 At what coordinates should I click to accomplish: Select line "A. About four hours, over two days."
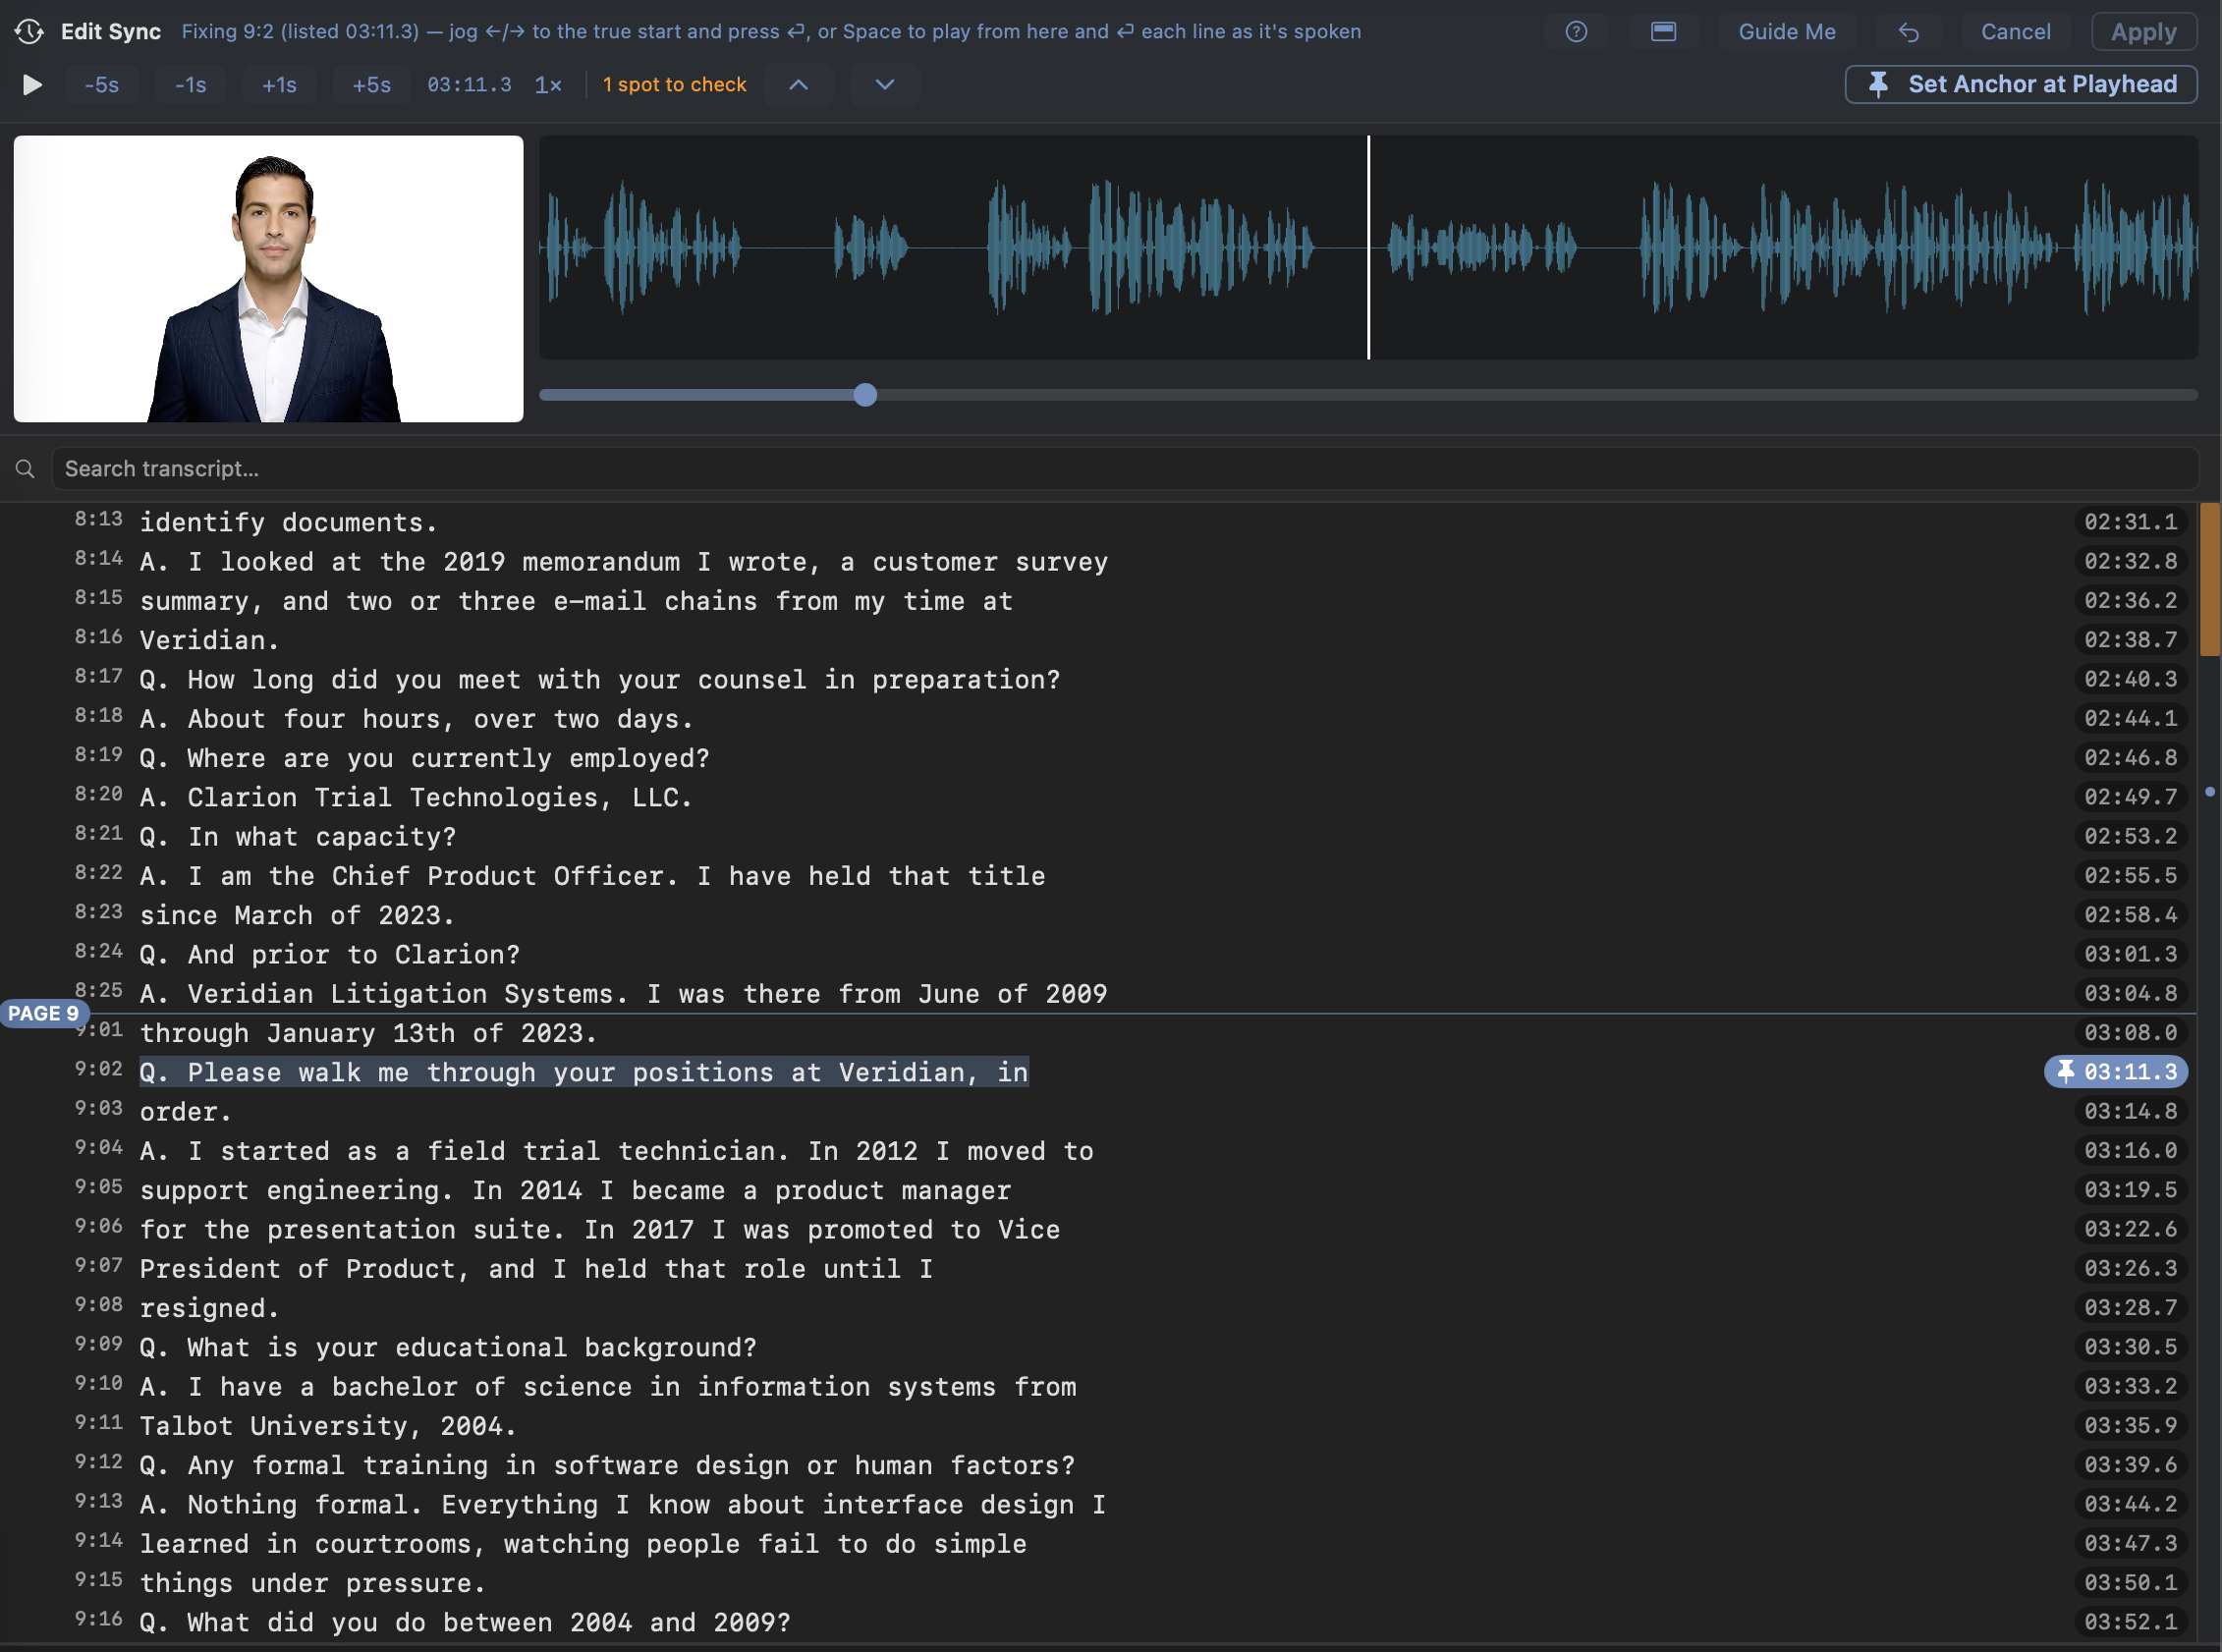point(416,719)
